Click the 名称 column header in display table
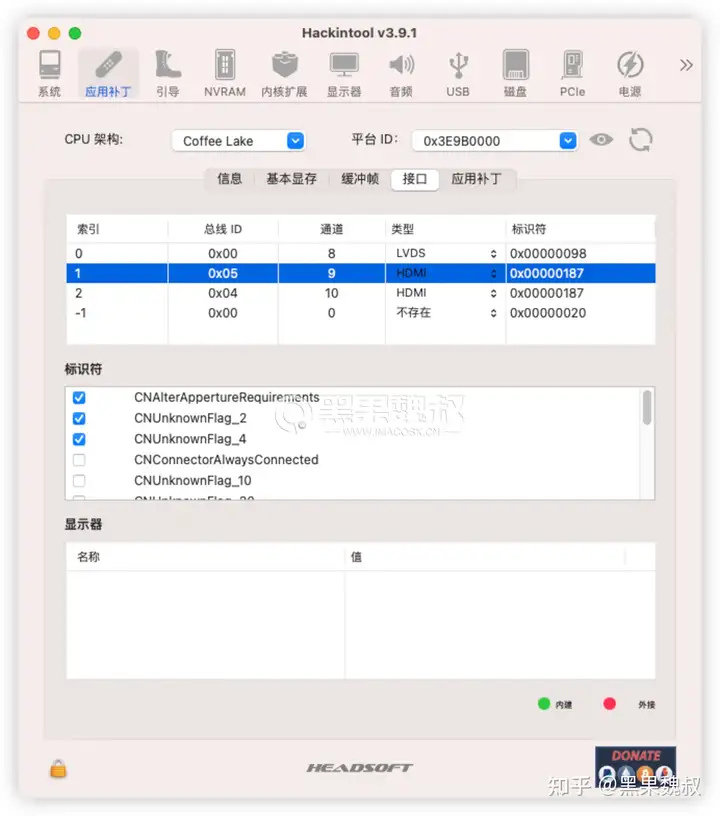The height and width of the screenshot is (816, 720). pos(205,557)
